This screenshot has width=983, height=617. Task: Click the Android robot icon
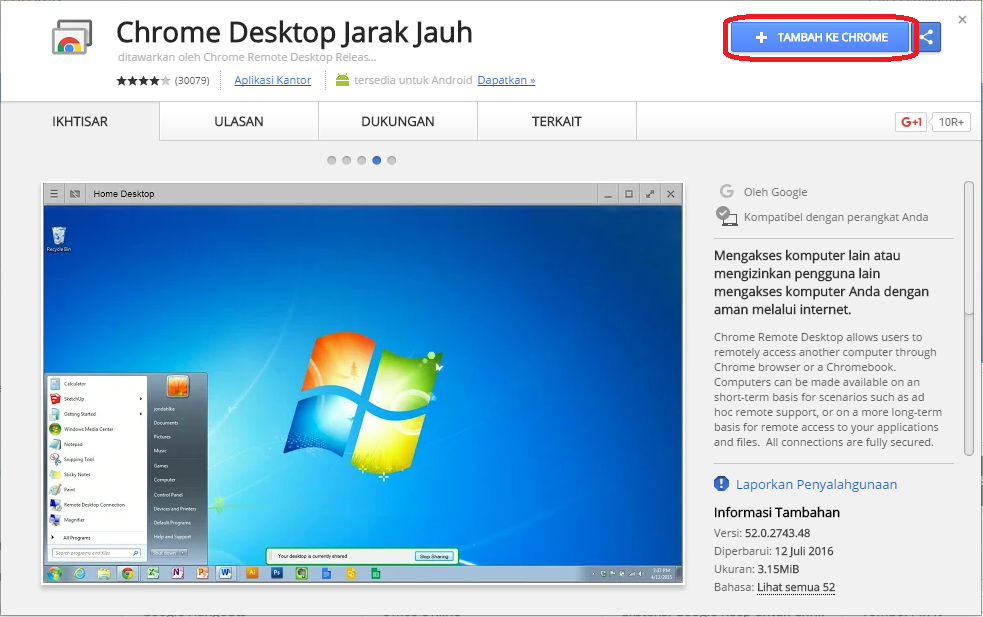tap(342, 80)
